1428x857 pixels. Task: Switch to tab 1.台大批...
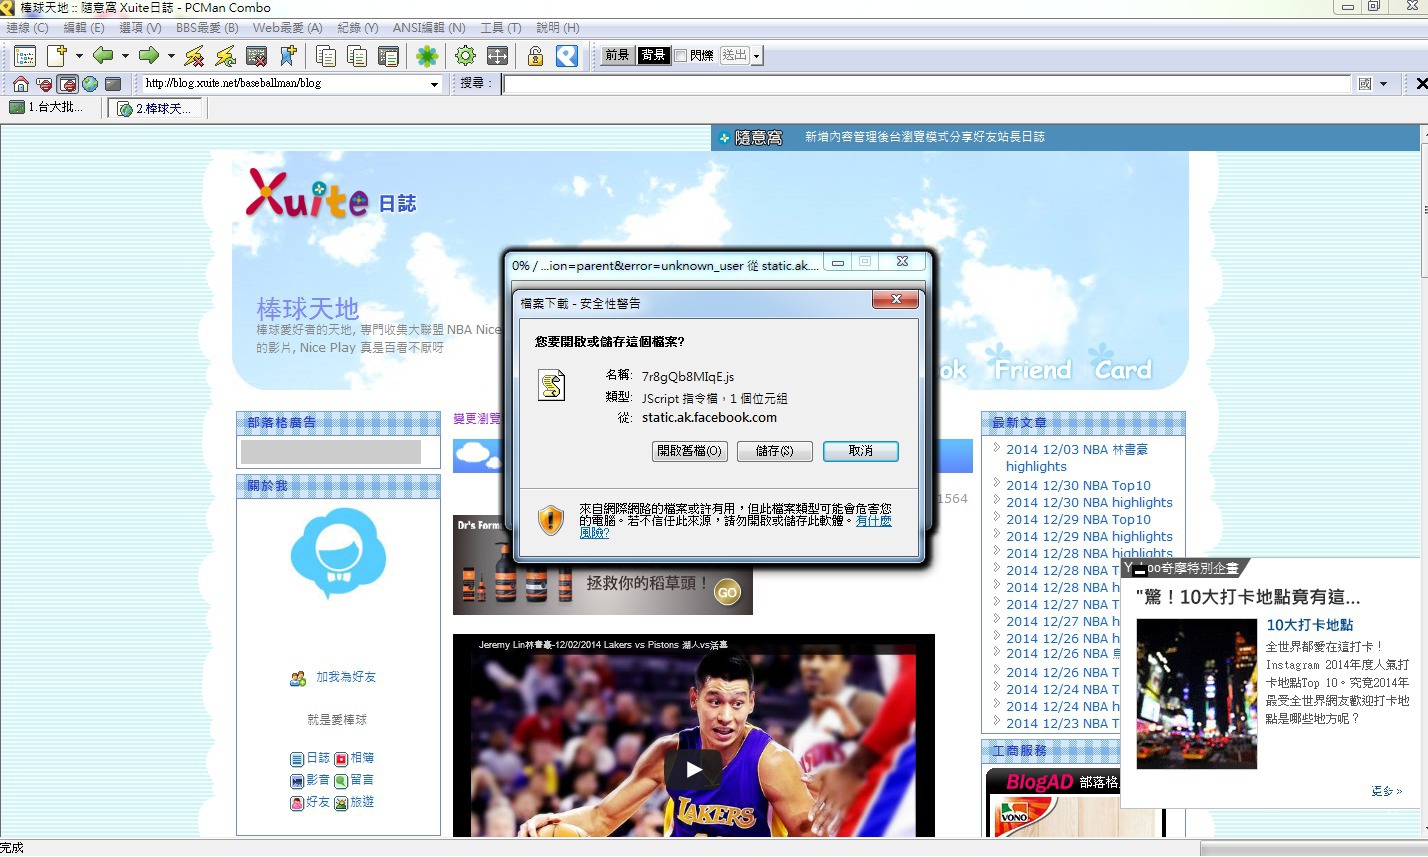click(48, 108)
